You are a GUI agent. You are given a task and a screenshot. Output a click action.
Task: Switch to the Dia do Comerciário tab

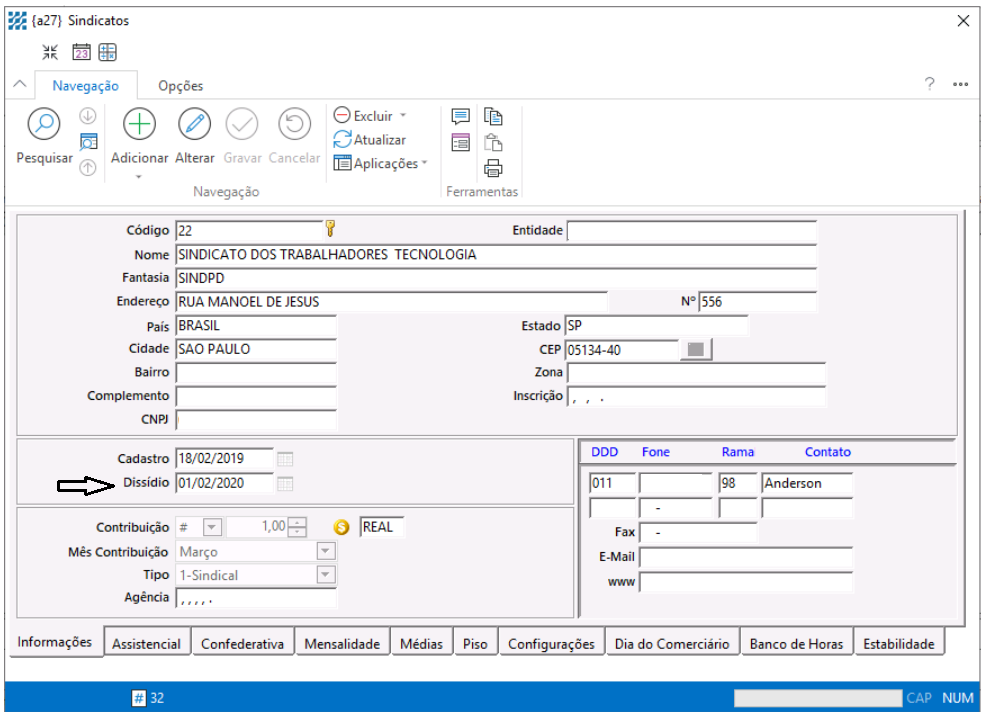tap(672, 644)
